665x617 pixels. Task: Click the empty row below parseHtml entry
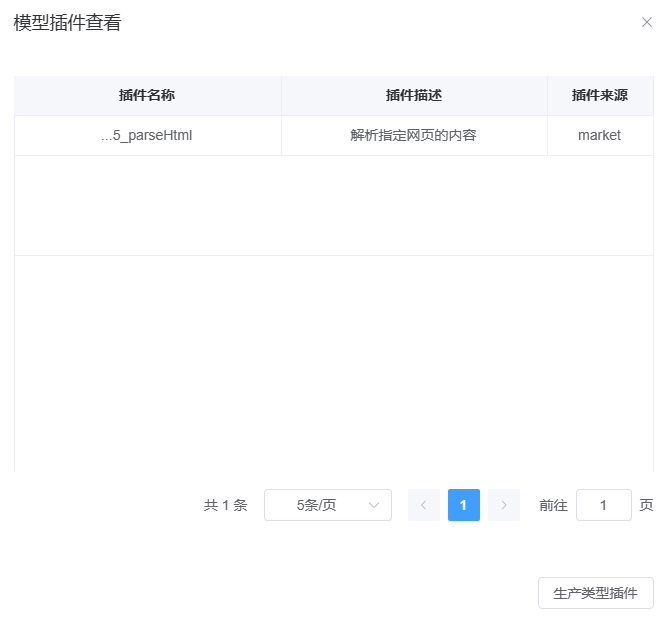pos(333,205)
